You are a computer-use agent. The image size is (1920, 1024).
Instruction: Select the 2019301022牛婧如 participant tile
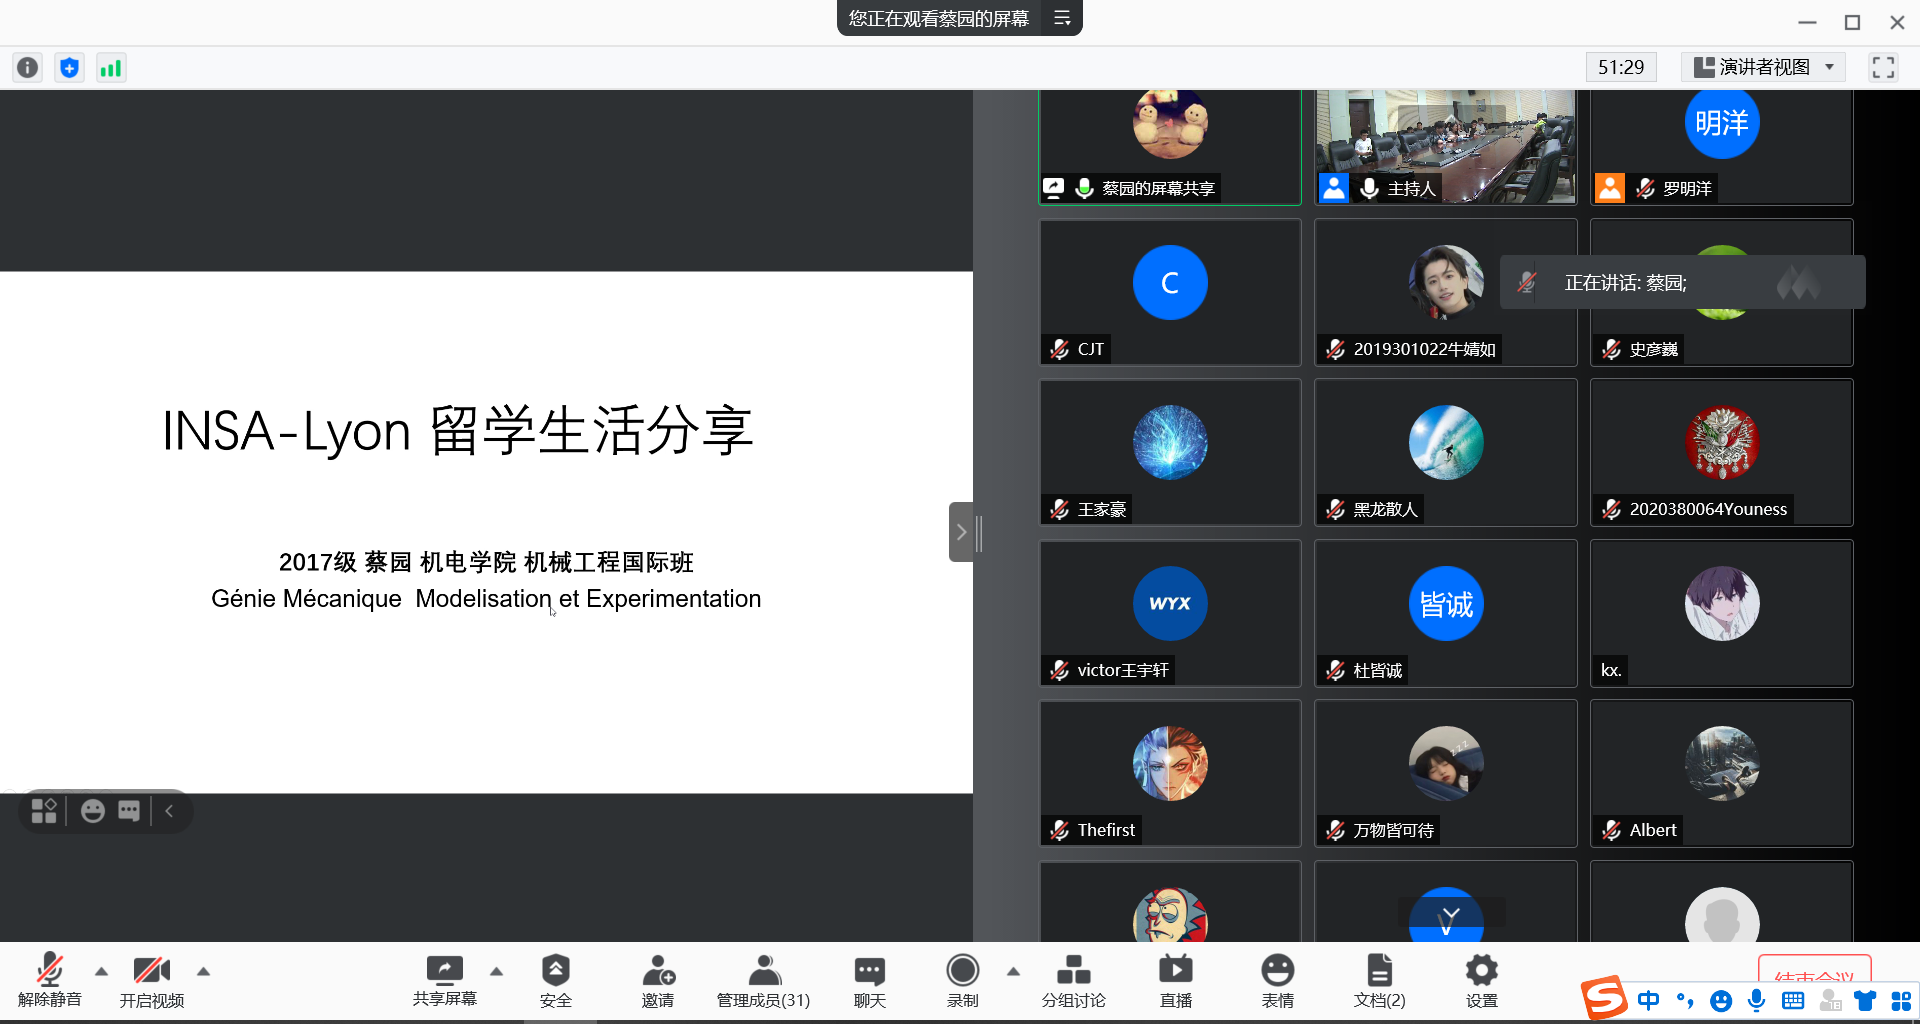pos(1445,292)
